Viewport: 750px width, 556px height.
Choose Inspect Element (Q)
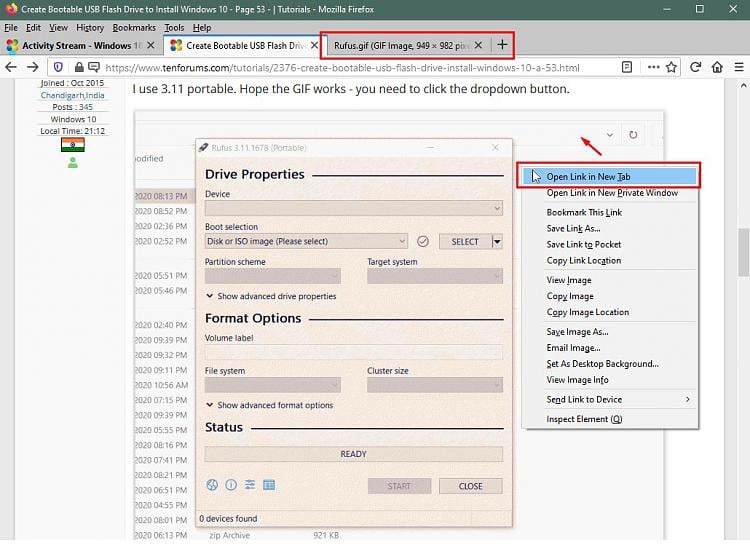pyautogui.click(x=610, y=419)
